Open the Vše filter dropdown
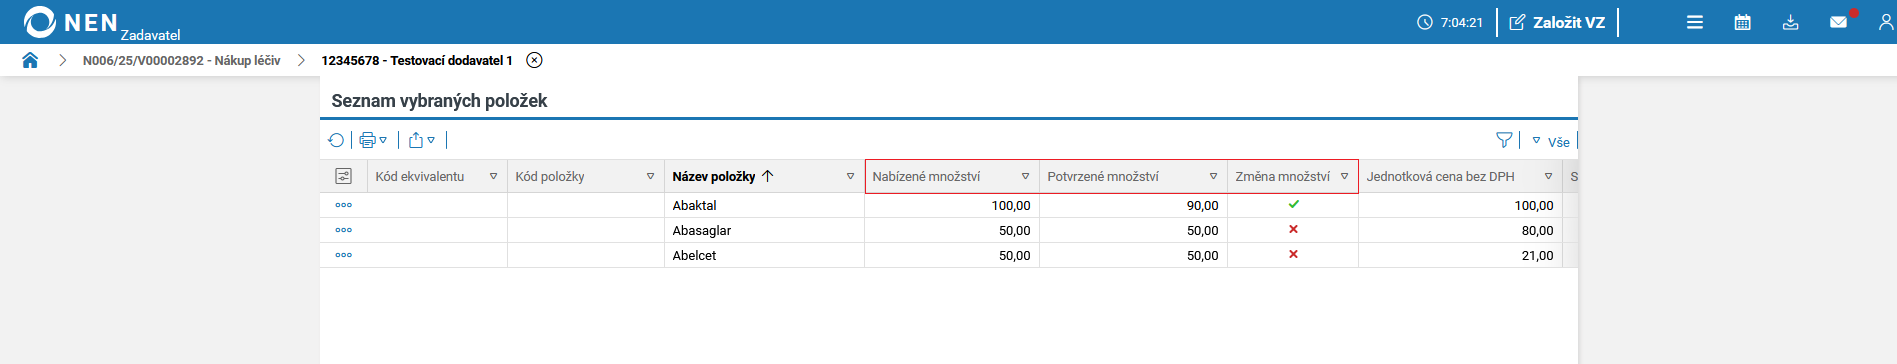Viewport: 1897px width, 364px height. (1552, 142)
